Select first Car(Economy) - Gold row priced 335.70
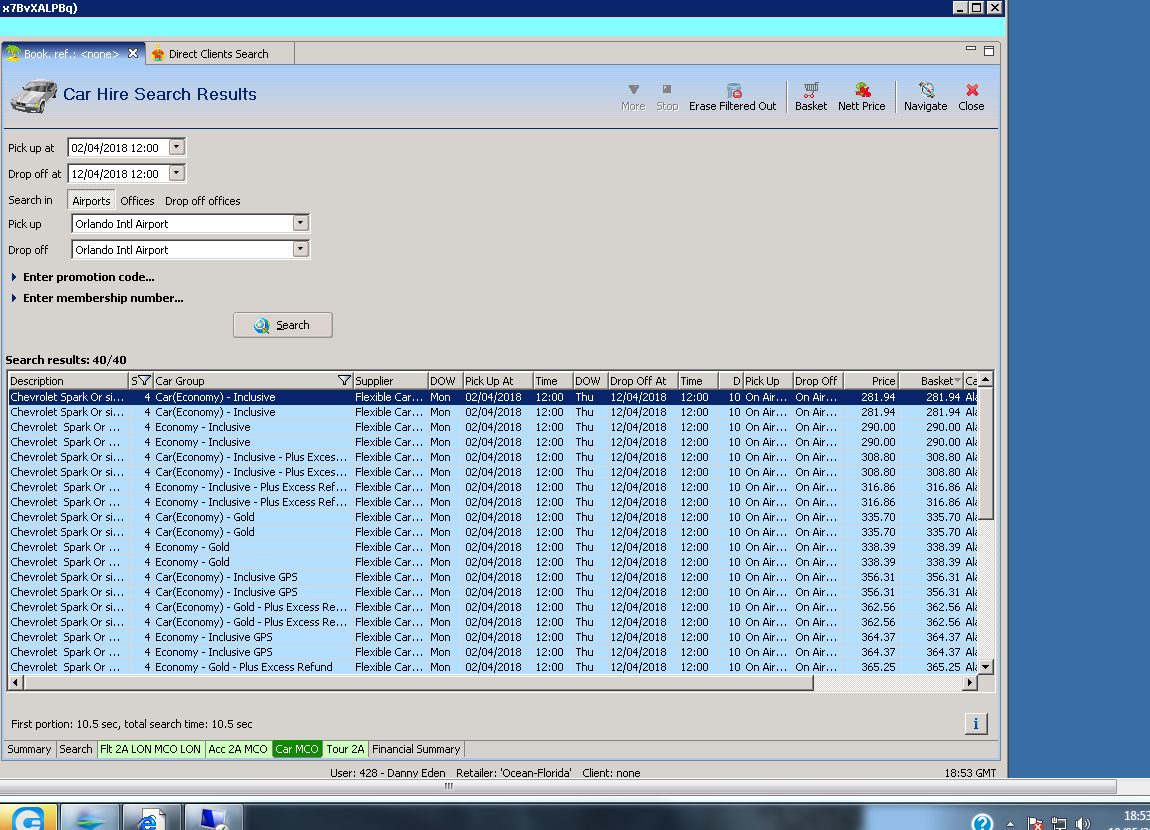Image resolution: width=1150 pixels, height=830 pixels. 493,517
